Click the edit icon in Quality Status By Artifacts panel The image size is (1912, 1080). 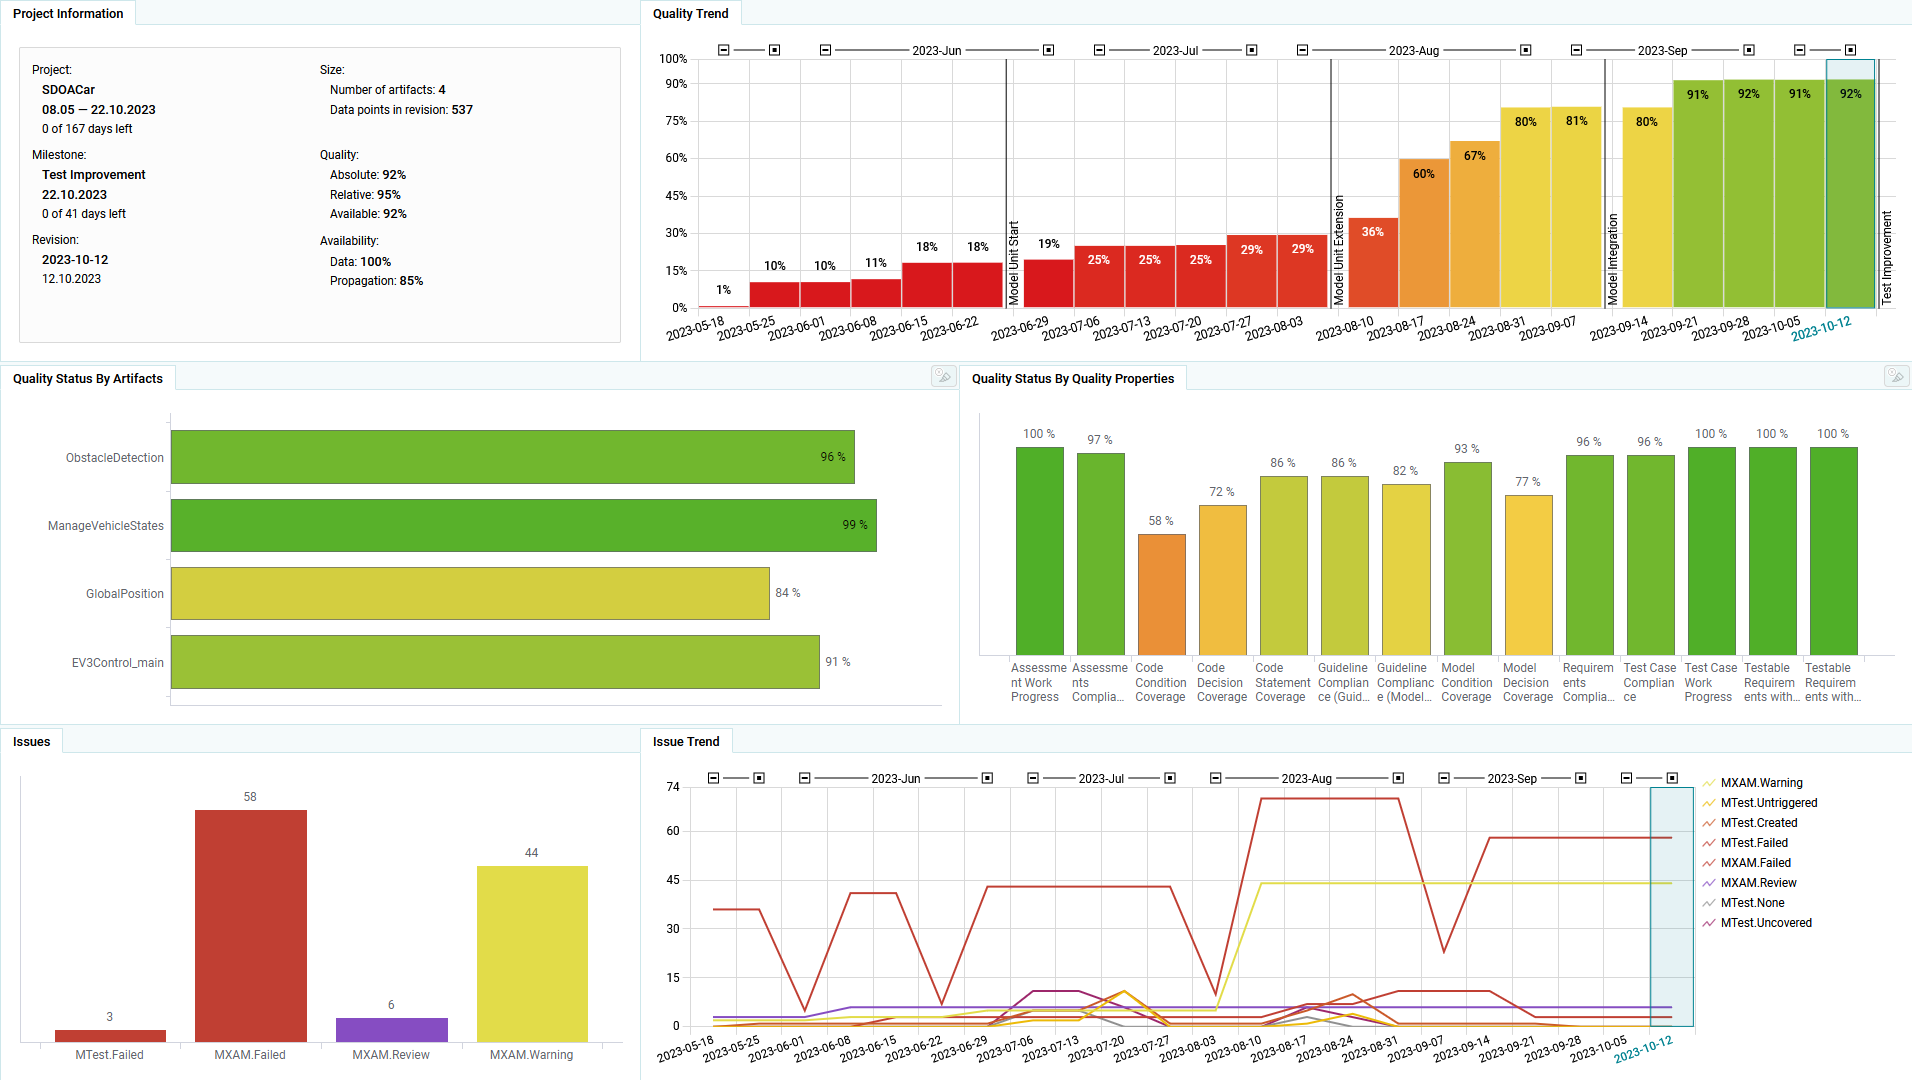pos(942,376)
